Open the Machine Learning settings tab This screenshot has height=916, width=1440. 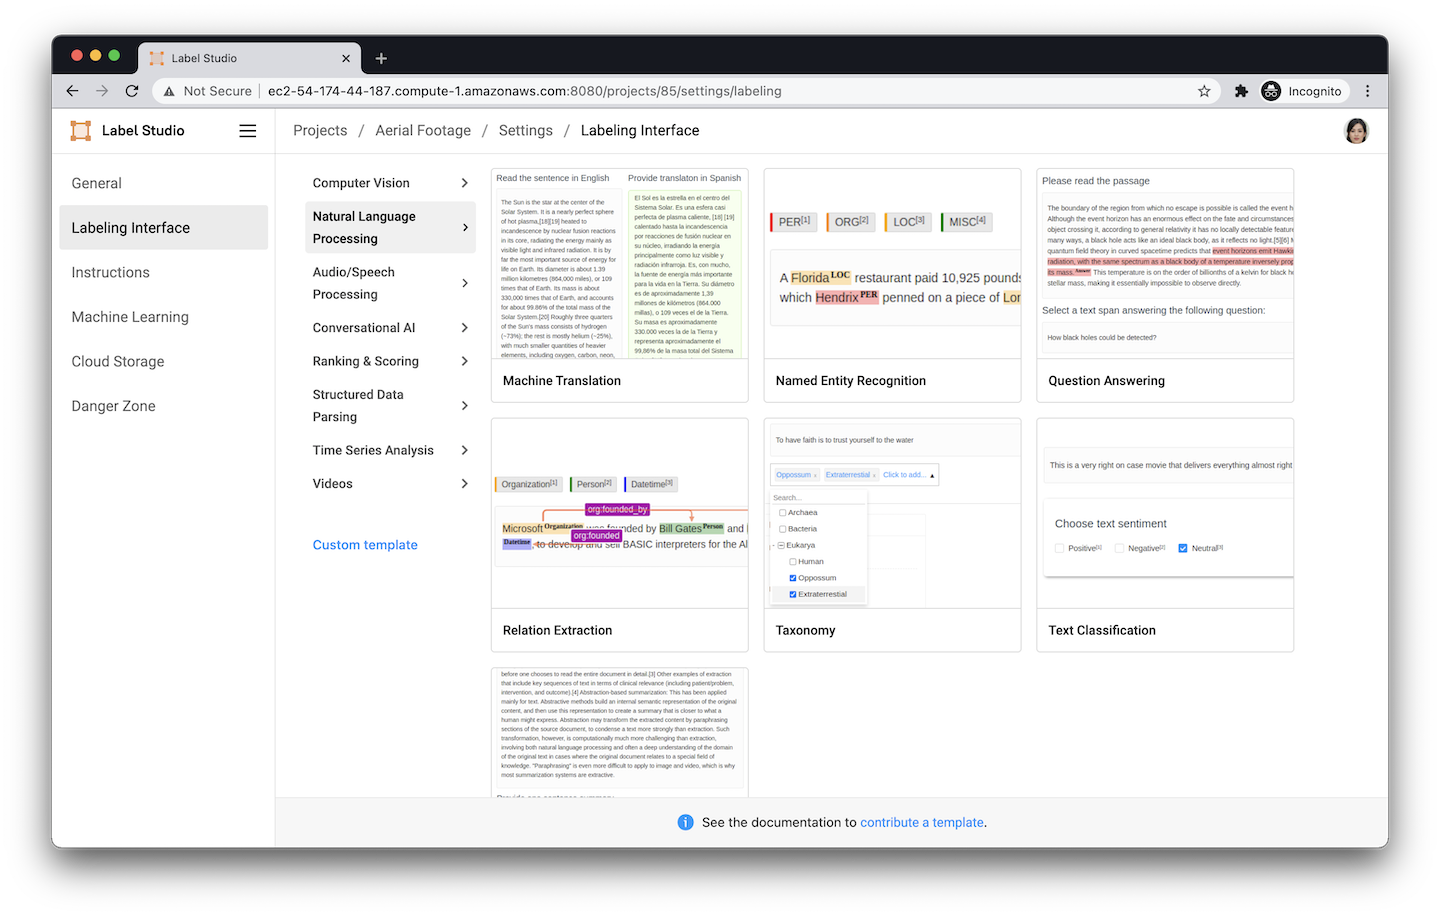[x=130, y=317]
